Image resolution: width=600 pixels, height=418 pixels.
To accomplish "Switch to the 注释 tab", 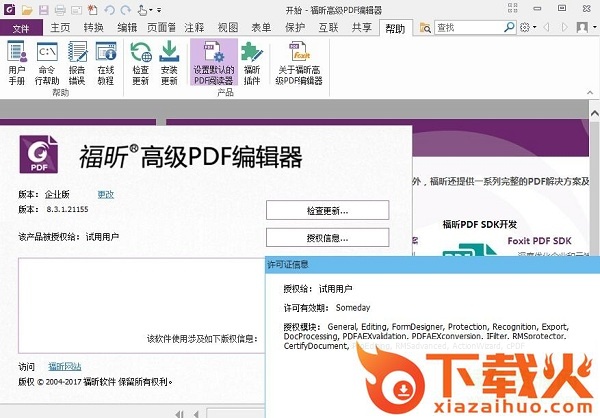I will tap(194, 28).
